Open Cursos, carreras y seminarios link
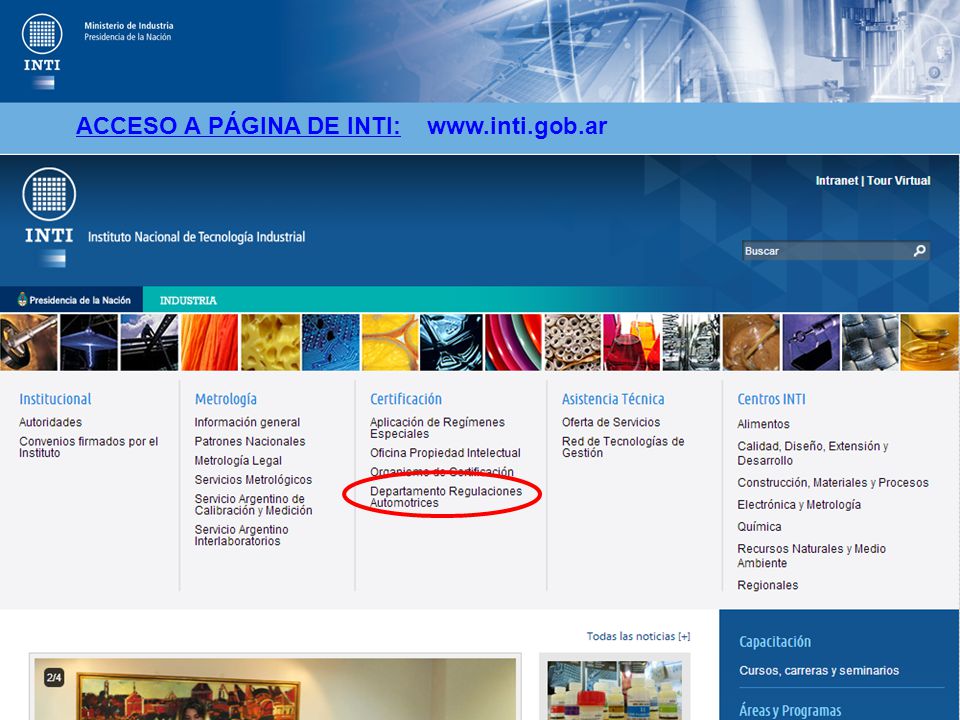The width and height of the screenshot is (960, 720). [x=819, y=670]
